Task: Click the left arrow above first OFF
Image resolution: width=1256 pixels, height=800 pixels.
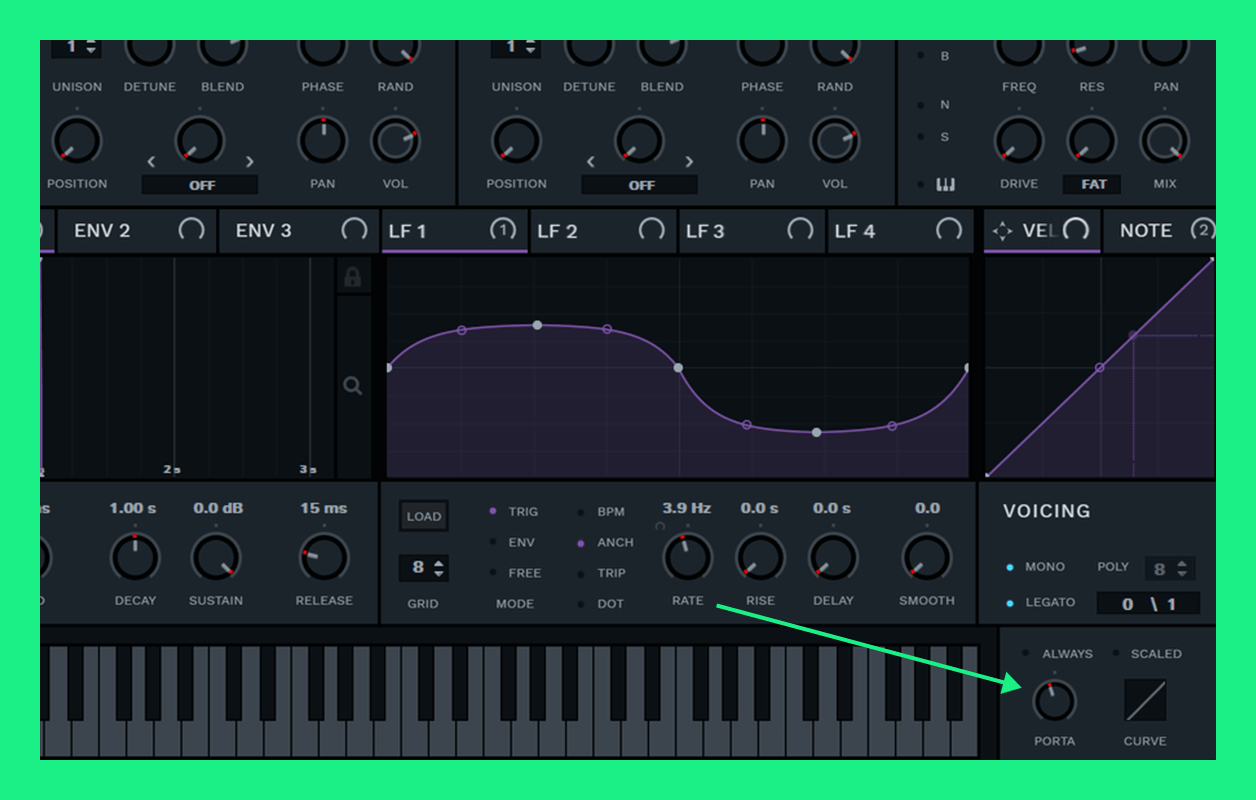Action: [x=152, y=162]
